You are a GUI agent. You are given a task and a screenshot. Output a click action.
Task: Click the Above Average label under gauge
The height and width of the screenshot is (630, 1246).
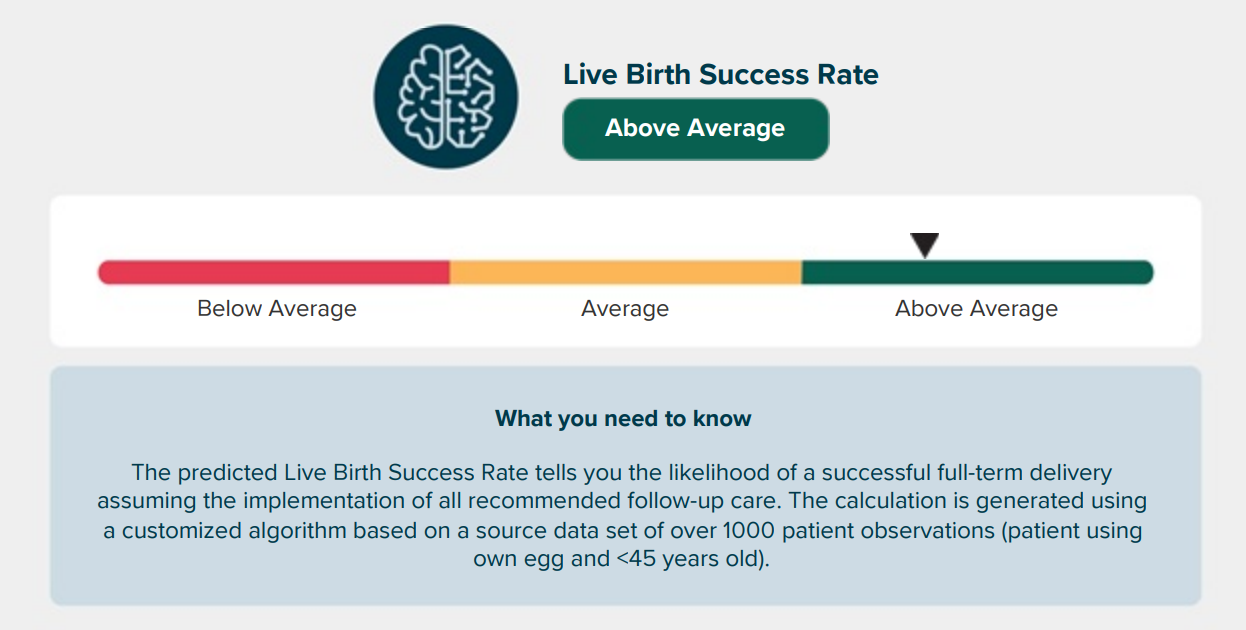tap(976, 309)
